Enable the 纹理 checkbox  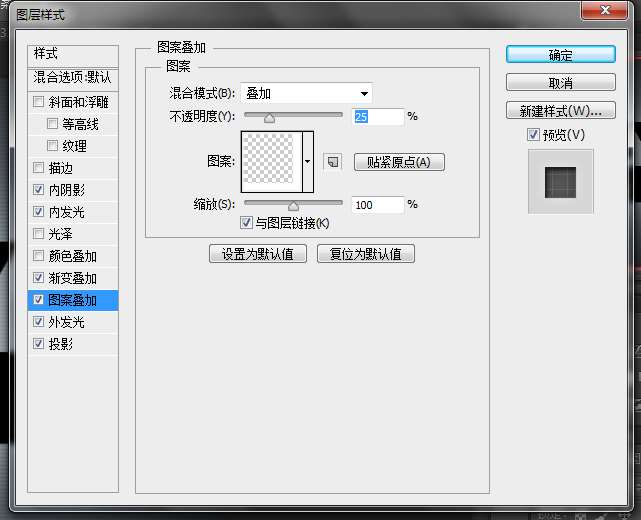[x=52, y=146]
